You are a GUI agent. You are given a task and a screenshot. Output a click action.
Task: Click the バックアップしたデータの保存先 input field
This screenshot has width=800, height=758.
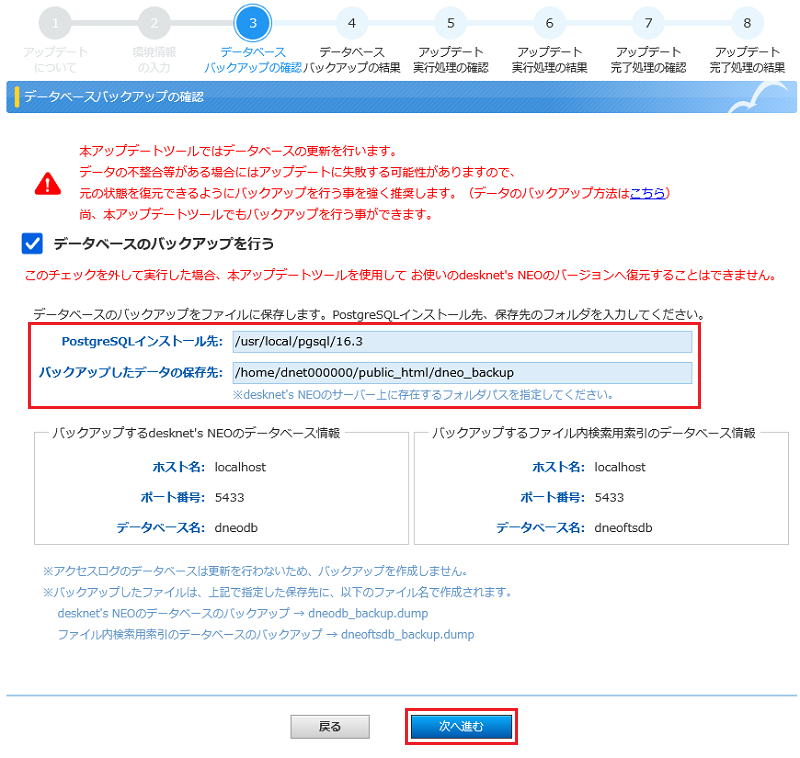pyautogui.click(x=460, y=374)
